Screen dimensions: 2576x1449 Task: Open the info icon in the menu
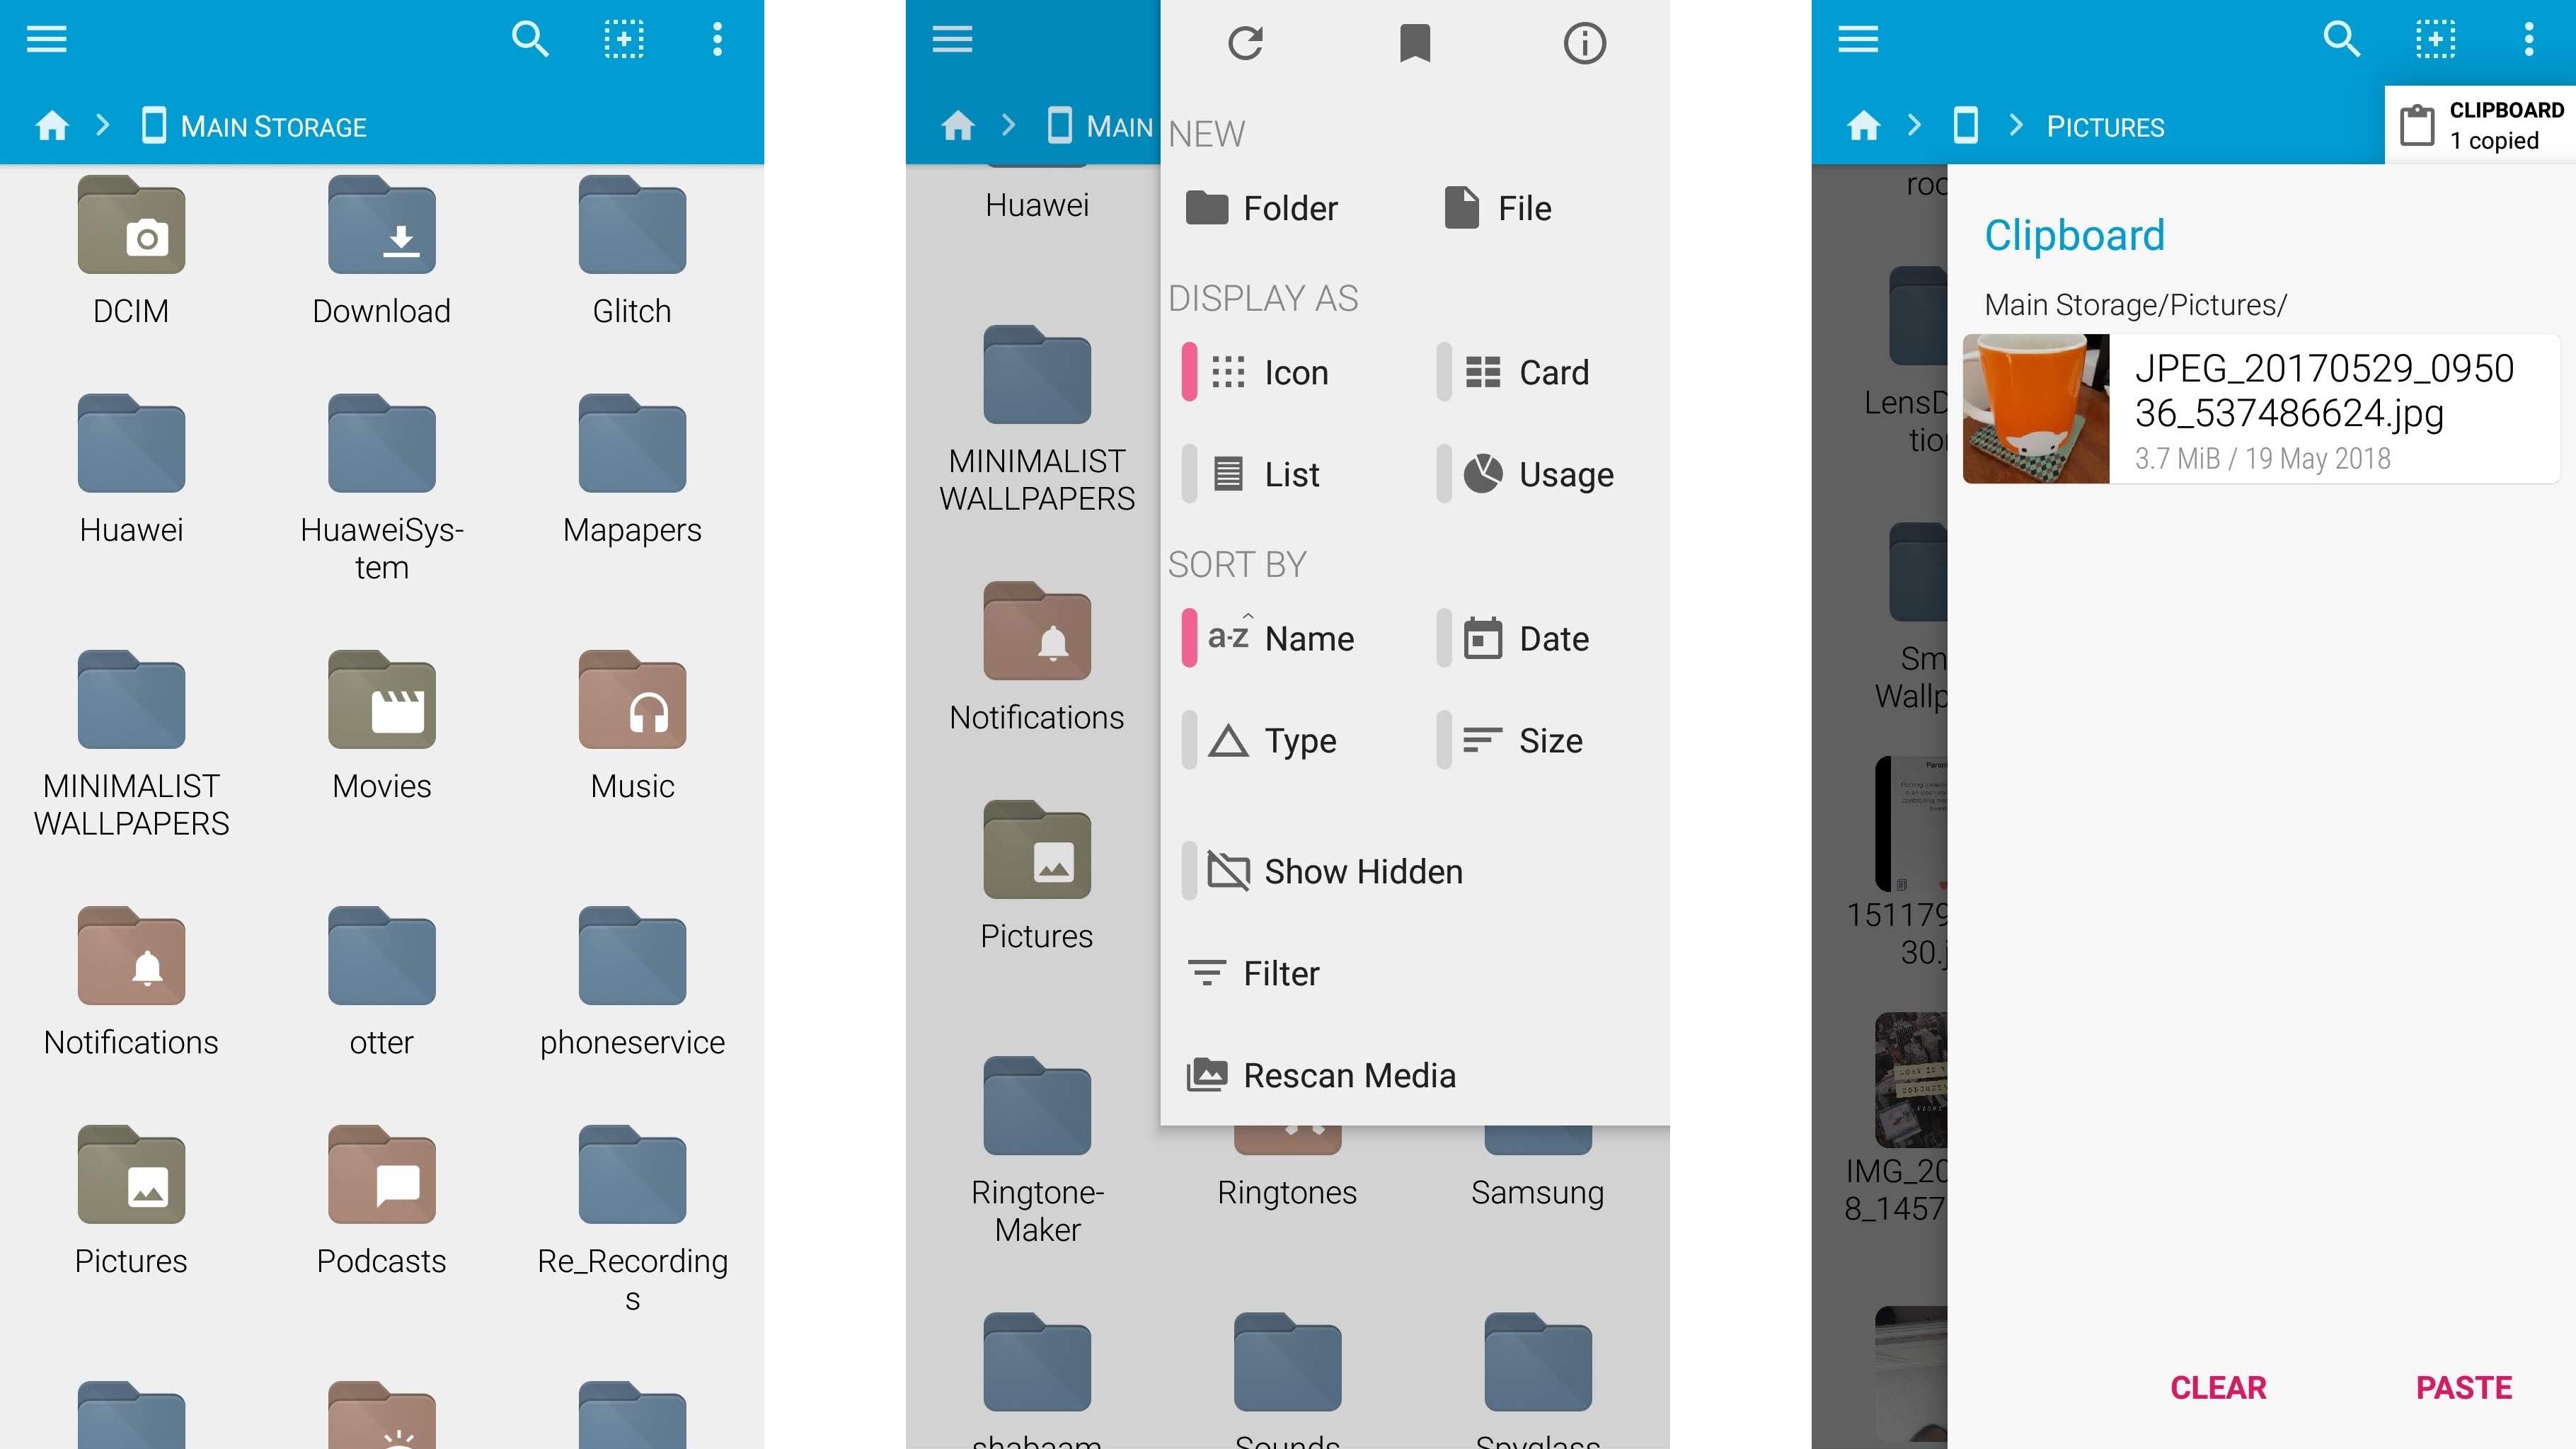1584,43
